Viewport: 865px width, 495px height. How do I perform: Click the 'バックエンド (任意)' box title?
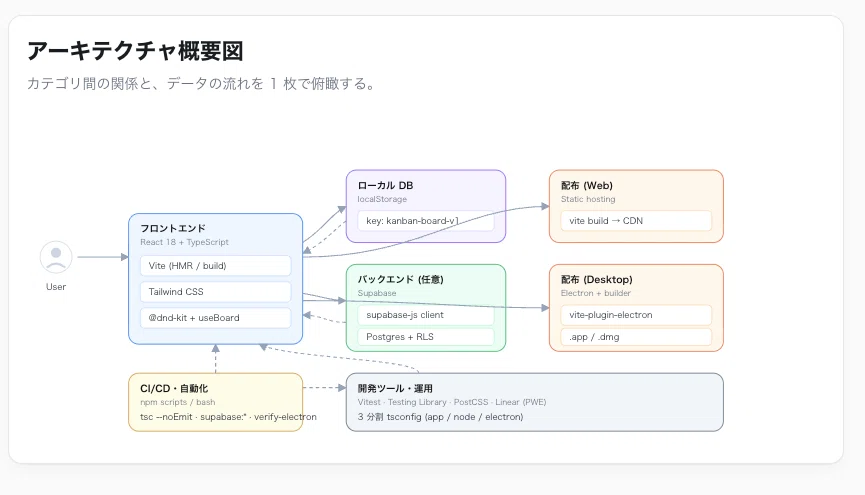401,279
